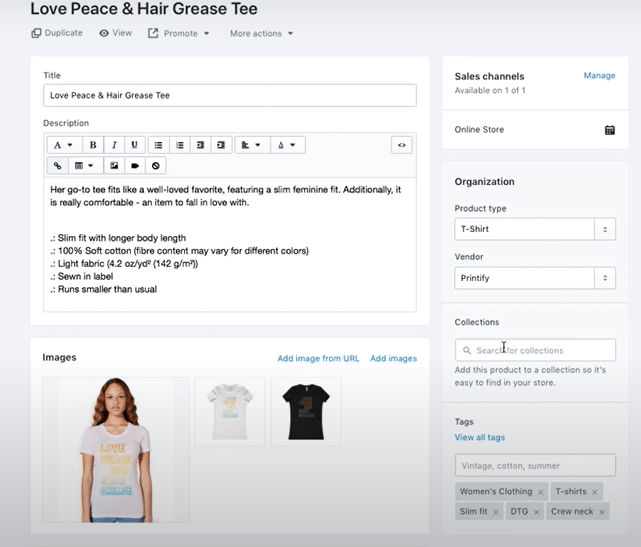Click Manage sales channels link

[599, 76]
